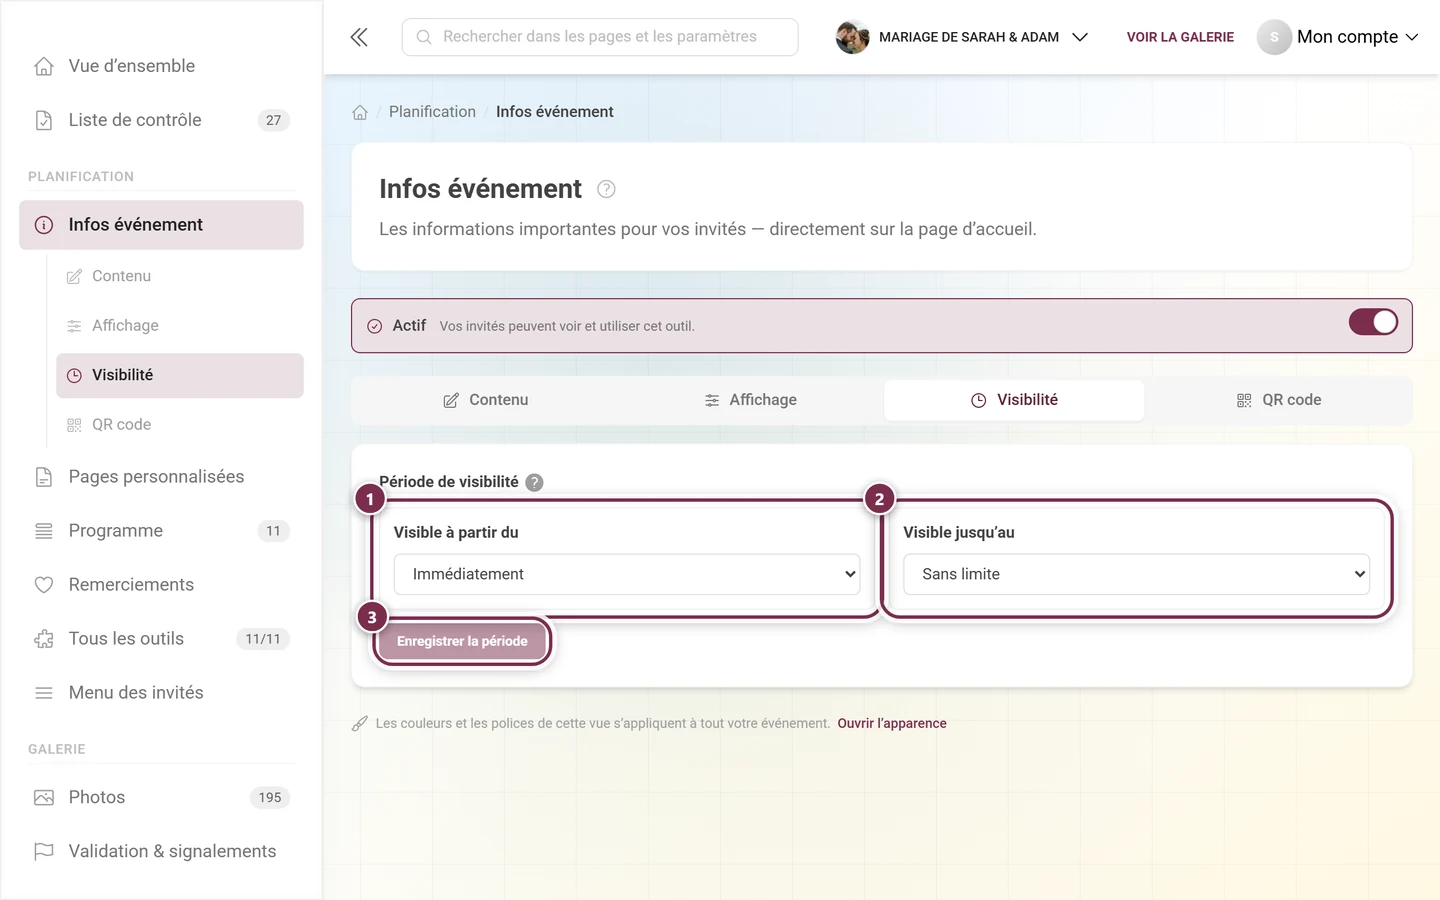The height and width of the screenshot is (900, 1440).
Task: Collapse the sidebar with double-chevron icon
Action: point(359,37)
